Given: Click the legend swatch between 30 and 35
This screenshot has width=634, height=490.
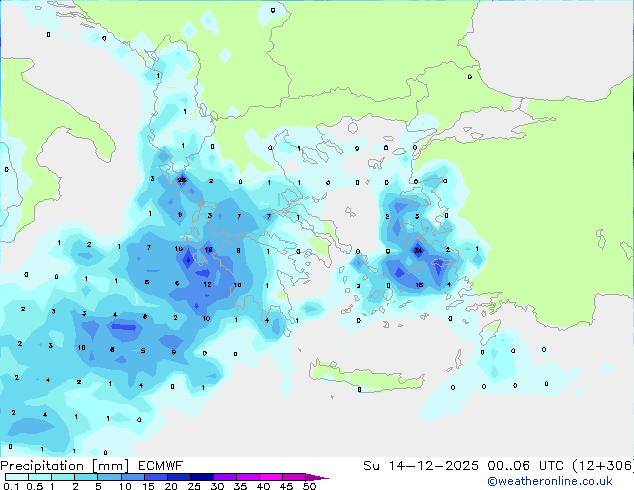Looking at the screenshot, I should tap(224, 477).
